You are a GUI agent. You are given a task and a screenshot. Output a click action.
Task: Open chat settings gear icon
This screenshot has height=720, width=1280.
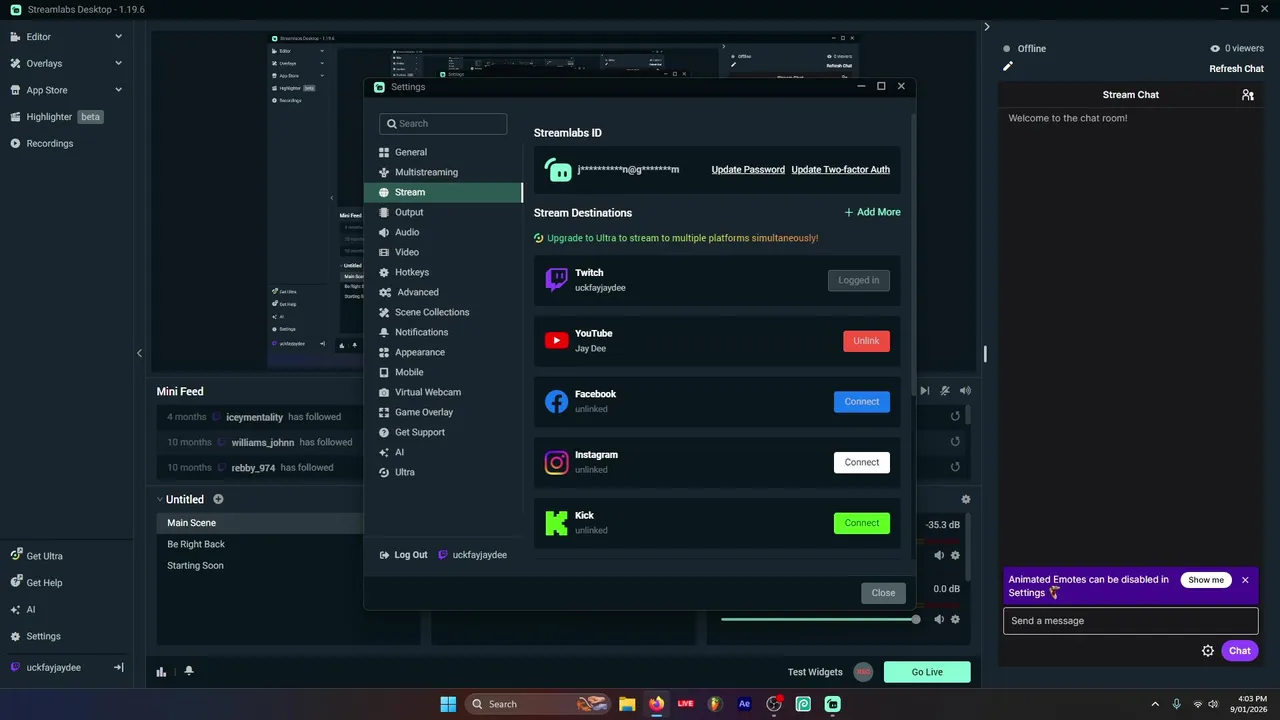click(x=1208, y=651)
